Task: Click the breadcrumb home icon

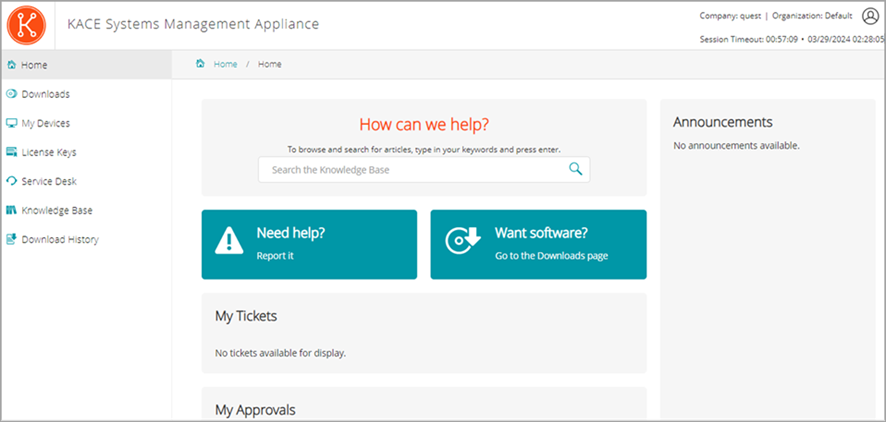Action: (x=201, y=64)
